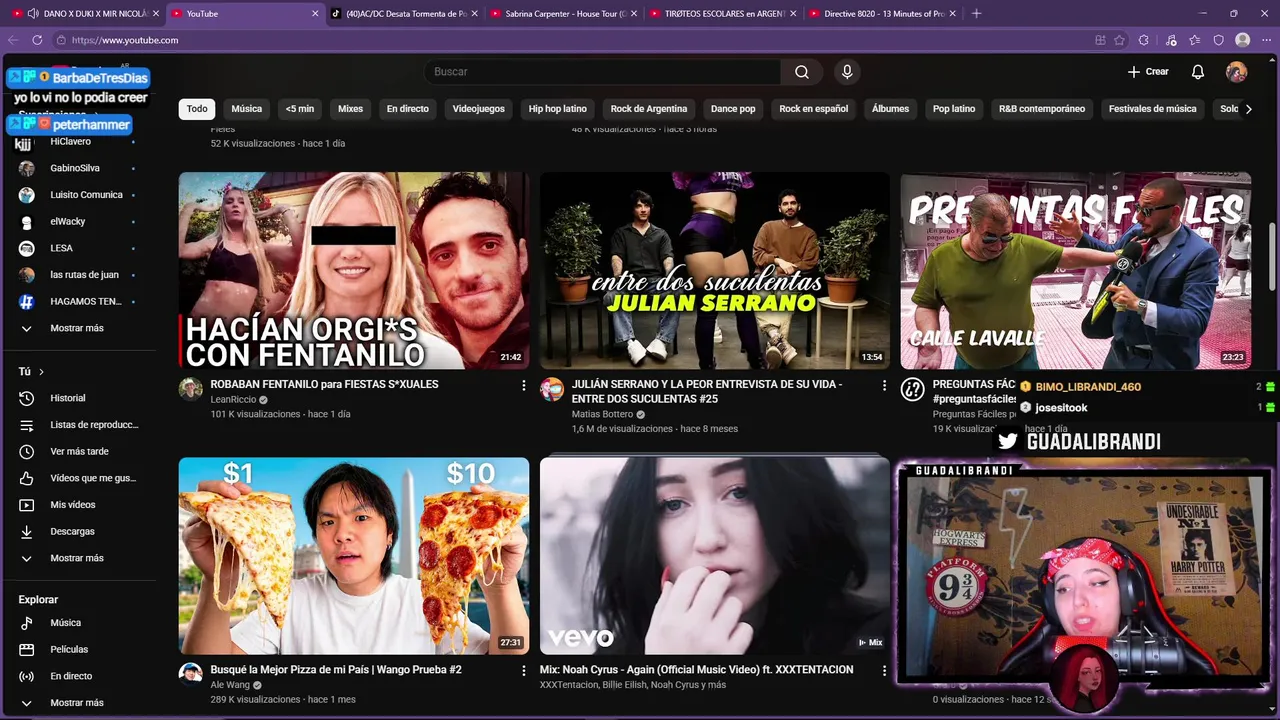This screenshot has width=1280, height=720.
Task: Expand Mostrar más under Descargas
Action: (78, 558)
